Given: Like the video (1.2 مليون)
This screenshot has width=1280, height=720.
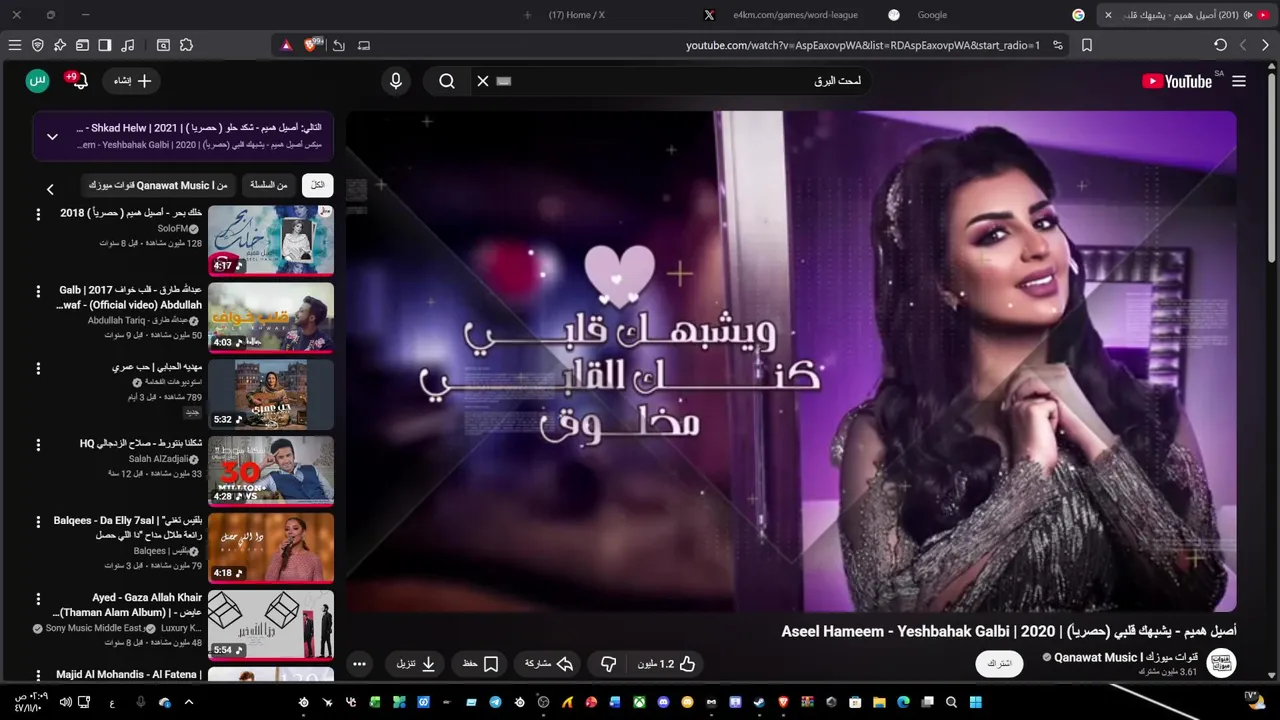Looking at the screenshot, I should point(666,664).
